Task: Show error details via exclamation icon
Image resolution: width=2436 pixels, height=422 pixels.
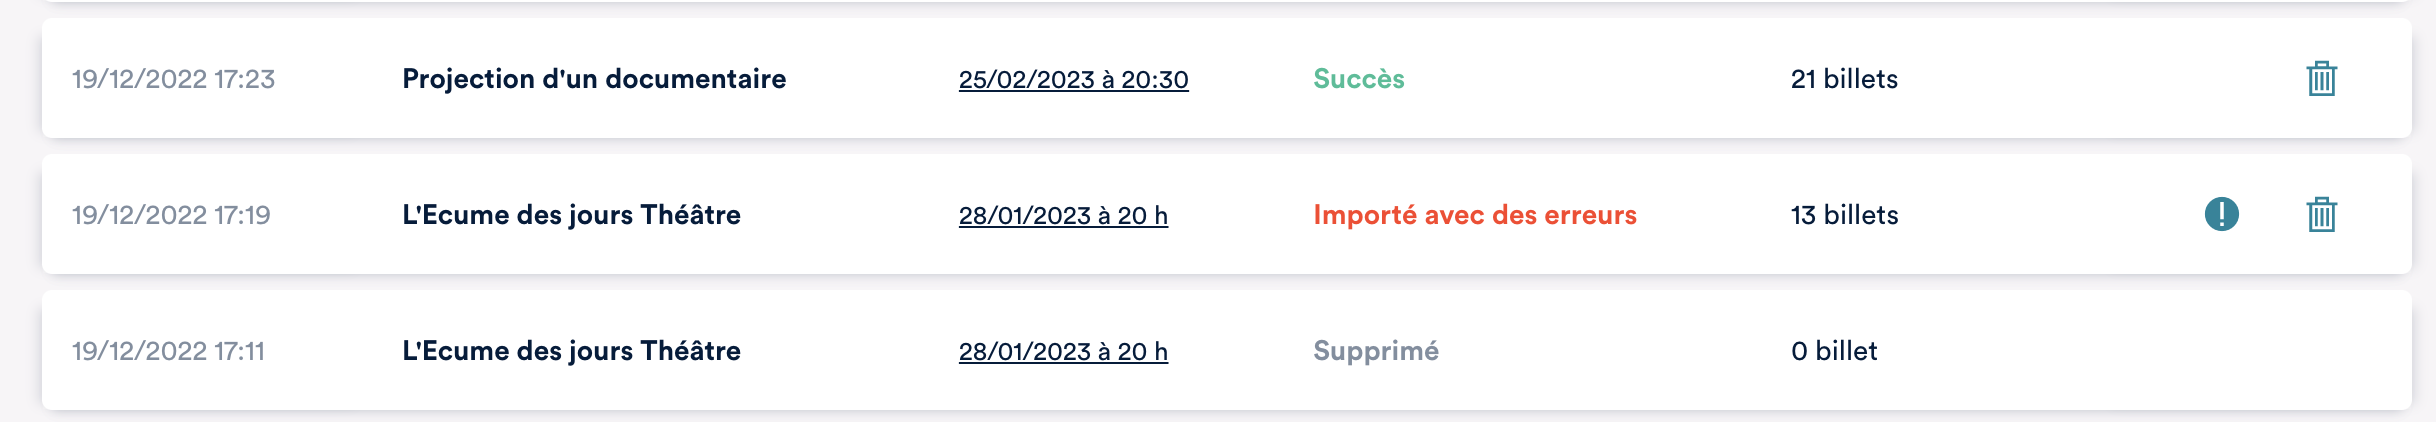Action: tap(2221, 214)
